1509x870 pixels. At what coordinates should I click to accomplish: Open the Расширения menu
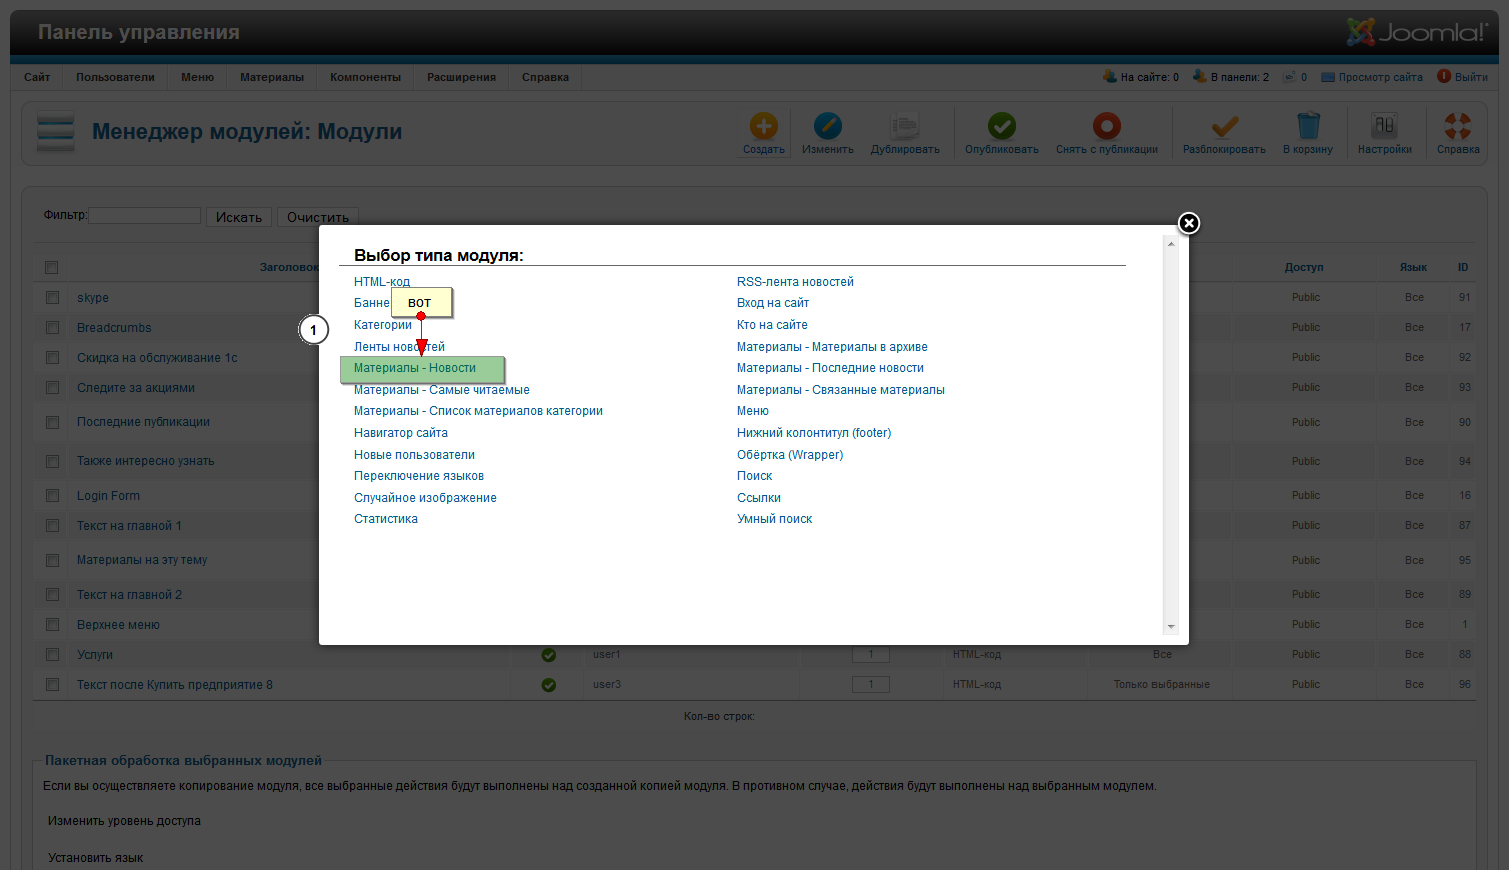point(461,77)
